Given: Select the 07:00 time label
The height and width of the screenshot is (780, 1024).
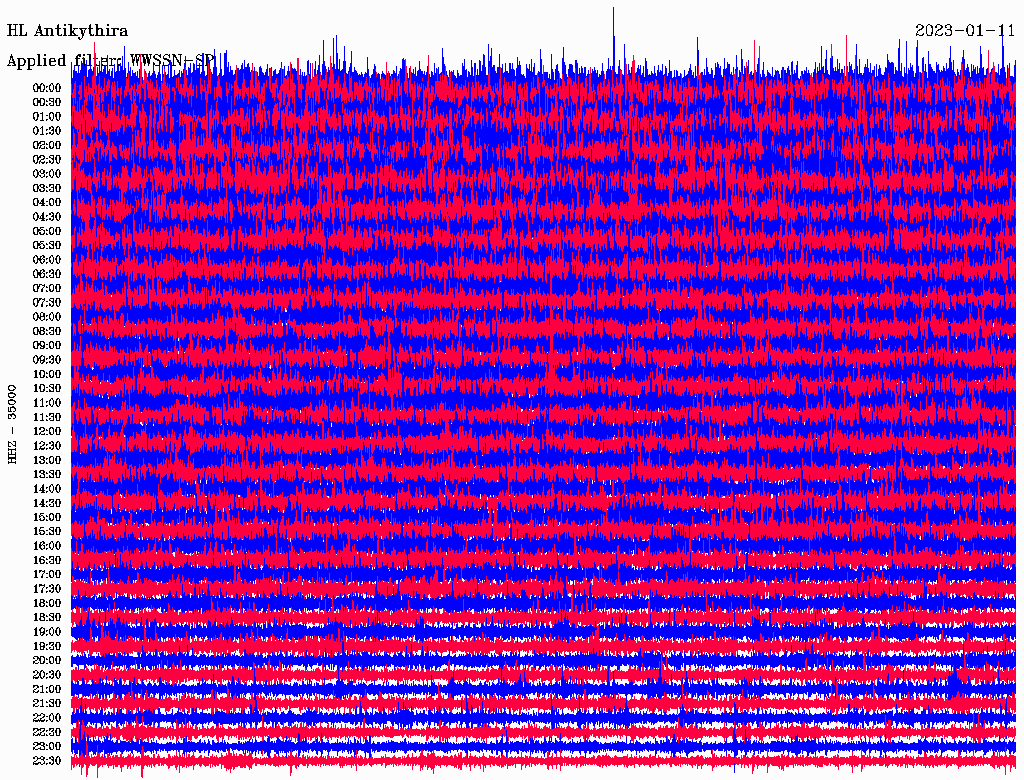Looking at the screenshot, I should [x=47, y=288].
